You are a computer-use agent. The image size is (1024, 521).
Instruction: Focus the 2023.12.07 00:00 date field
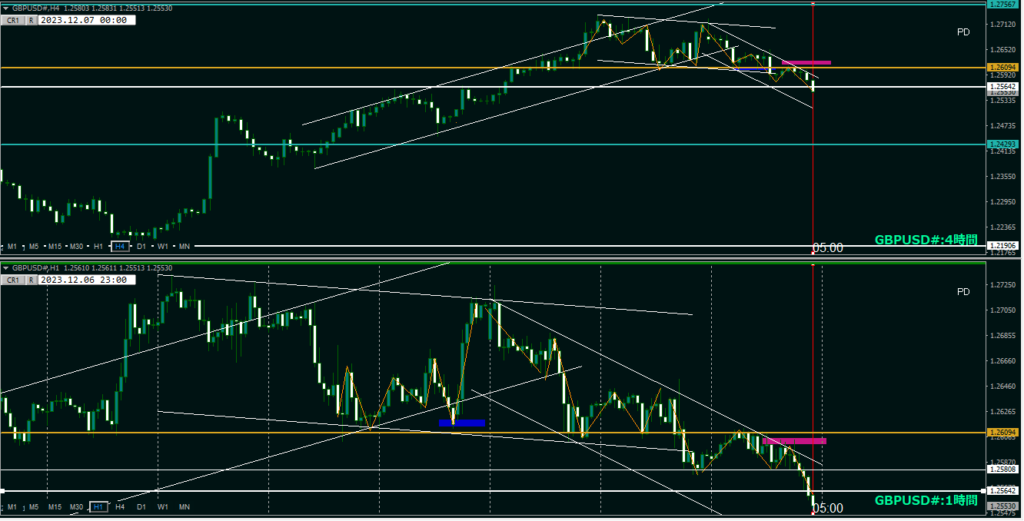86,20
